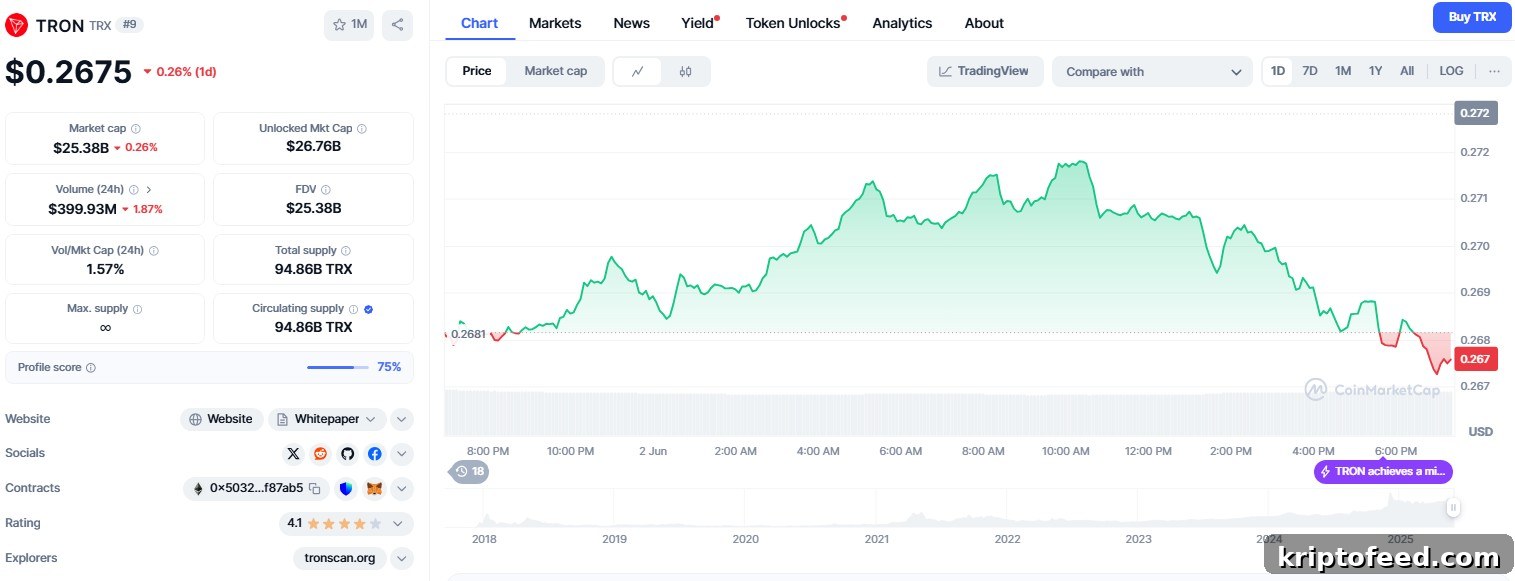Click the shield security icon in Contracts
This screenshot has width=1515, height=581.
click(346, 489)
